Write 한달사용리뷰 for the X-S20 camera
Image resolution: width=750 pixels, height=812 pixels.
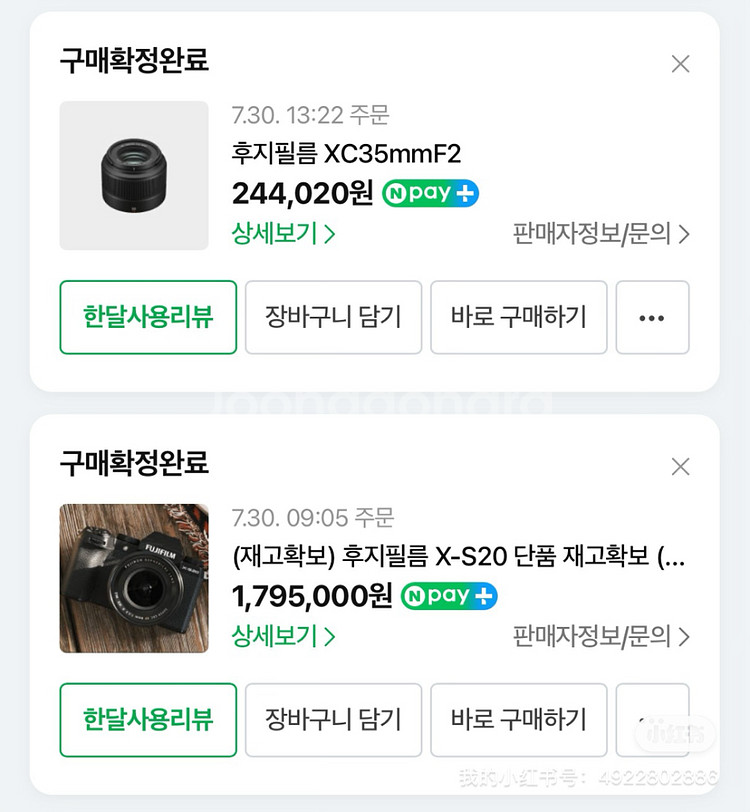pos(148,720)
